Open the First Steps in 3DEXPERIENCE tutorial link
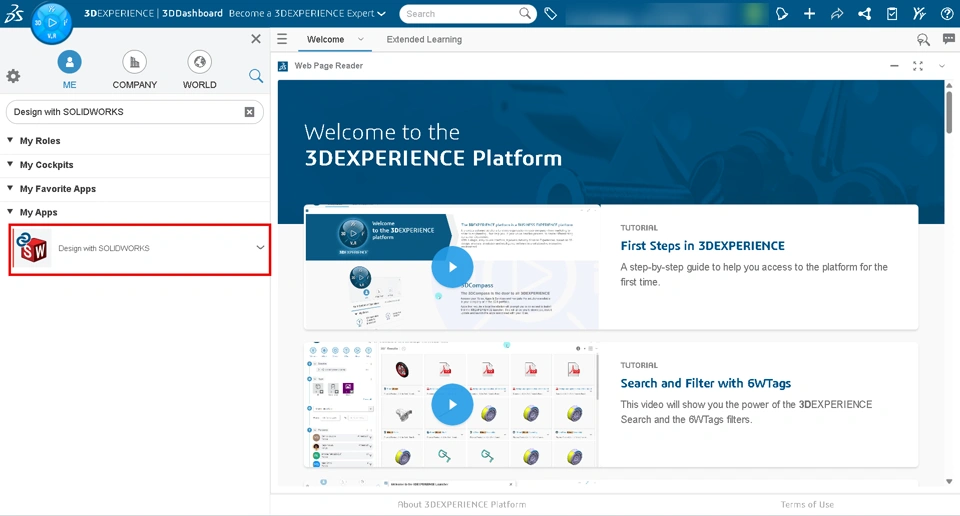This screenshot has width=960, height=516. click(702, 246)
